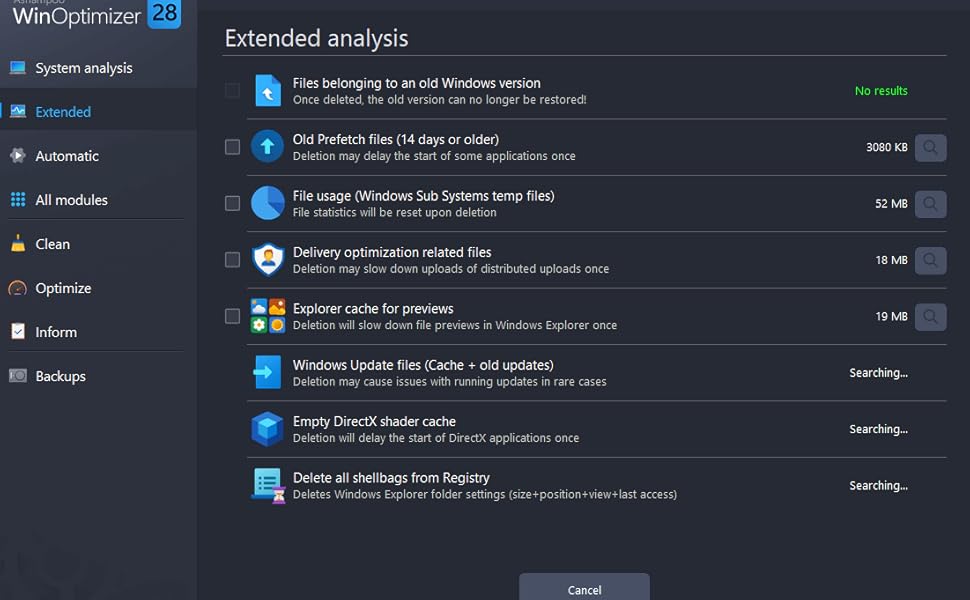This screenshot has width=970, height=600.
Task: Open details magnifier for File usage results
Action: [930, 203]
